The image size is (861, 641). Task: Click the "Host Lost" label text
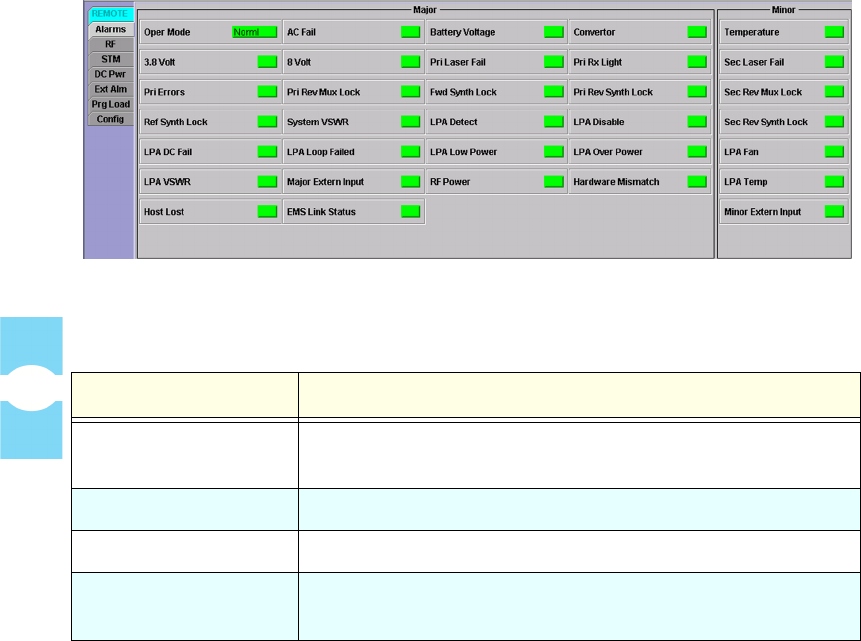tap(164, 212)
